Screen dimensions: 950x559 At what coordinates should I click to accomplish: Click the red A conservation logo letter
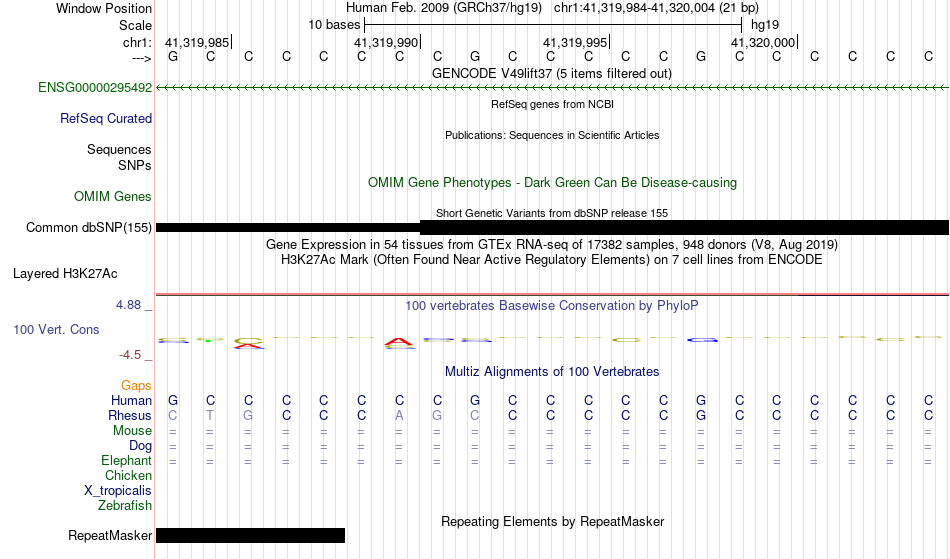pyautogui.click(x=399, y=343)
